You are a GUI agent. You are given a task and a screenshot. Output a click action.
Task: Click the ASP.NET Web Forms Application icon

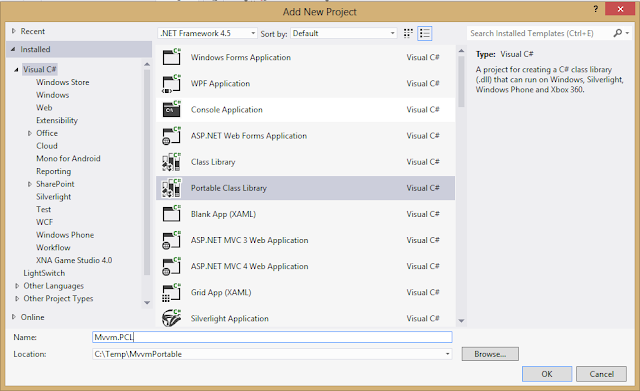point(171,136)
